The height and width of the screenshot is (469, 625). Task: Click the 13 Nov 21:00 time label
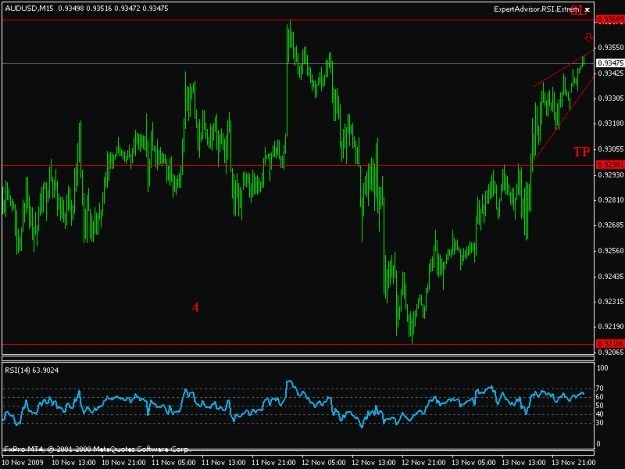(x=574, y=463)
